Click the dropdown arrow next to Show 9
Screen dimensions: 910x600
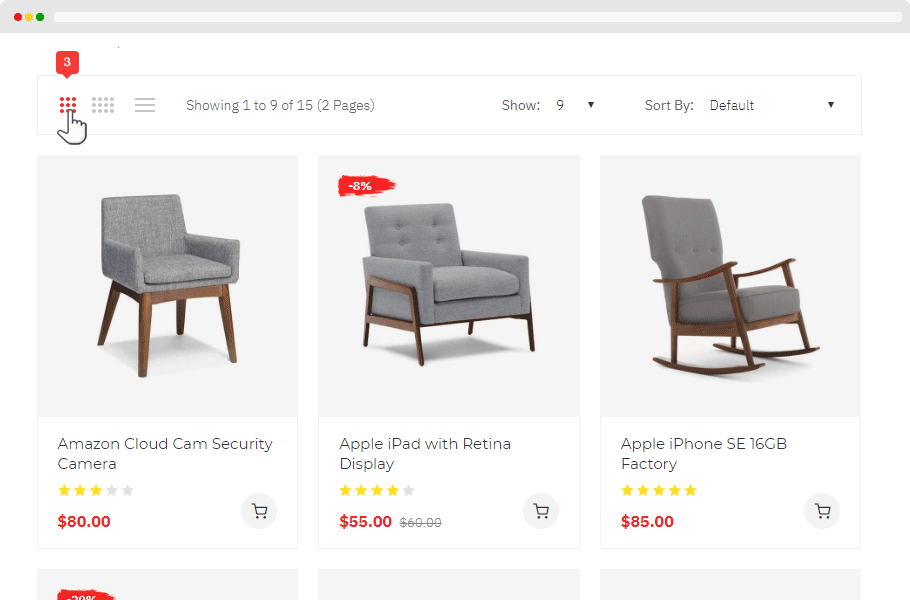591,104
